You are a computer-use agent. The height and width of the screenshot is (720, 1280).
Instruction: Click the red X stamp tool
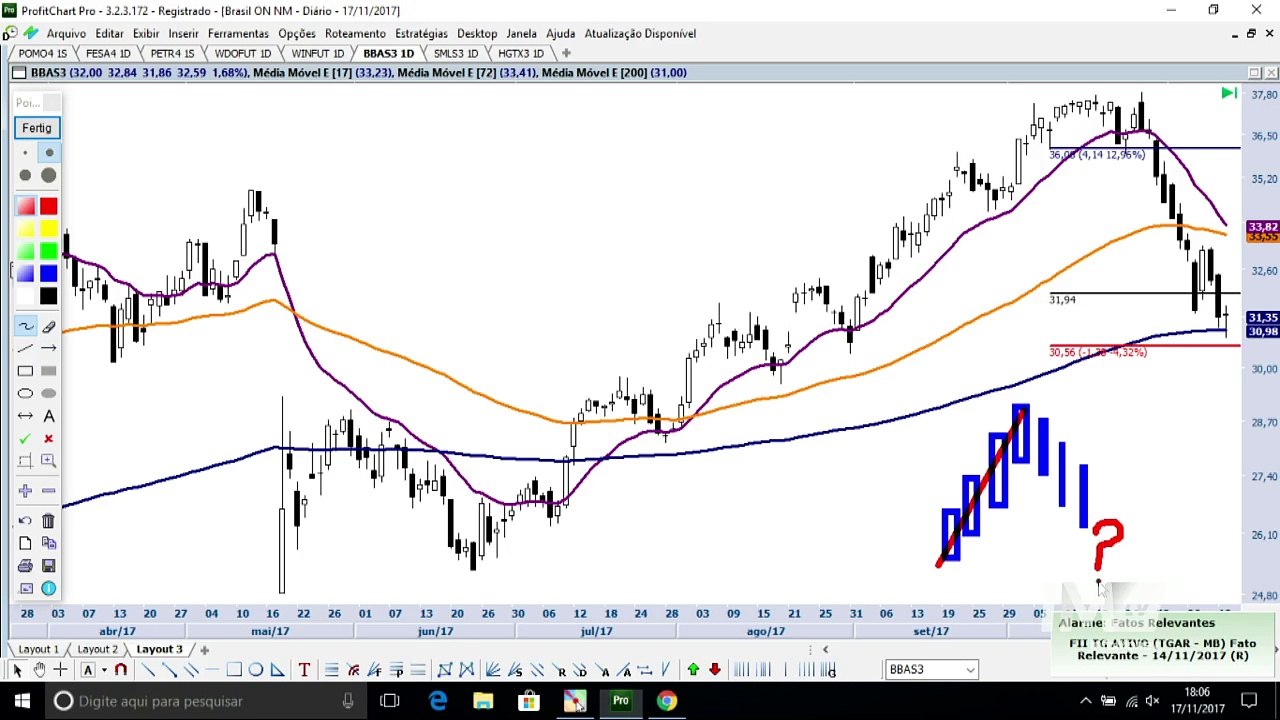pyautogui.click(x=48, y=439)
